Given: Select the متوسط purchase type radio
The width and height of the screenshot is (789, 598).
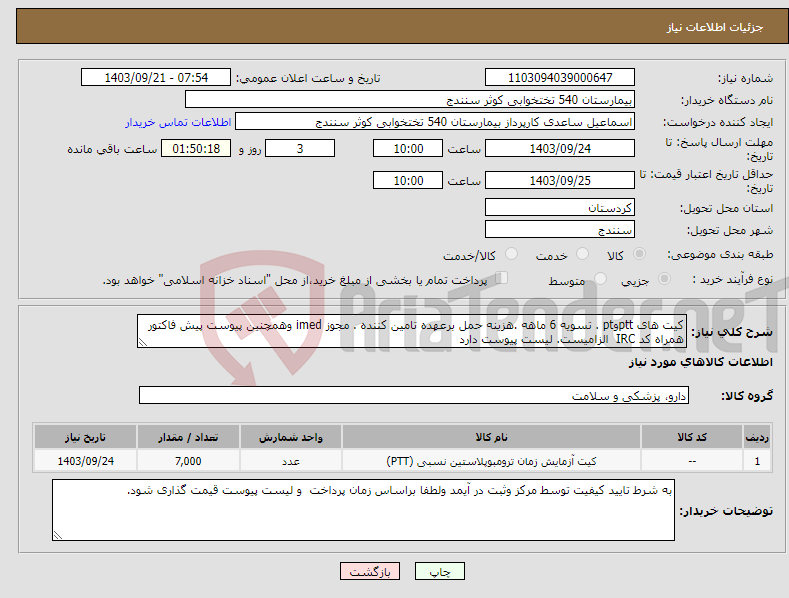Looking at the screenshot, I should 600,279.
